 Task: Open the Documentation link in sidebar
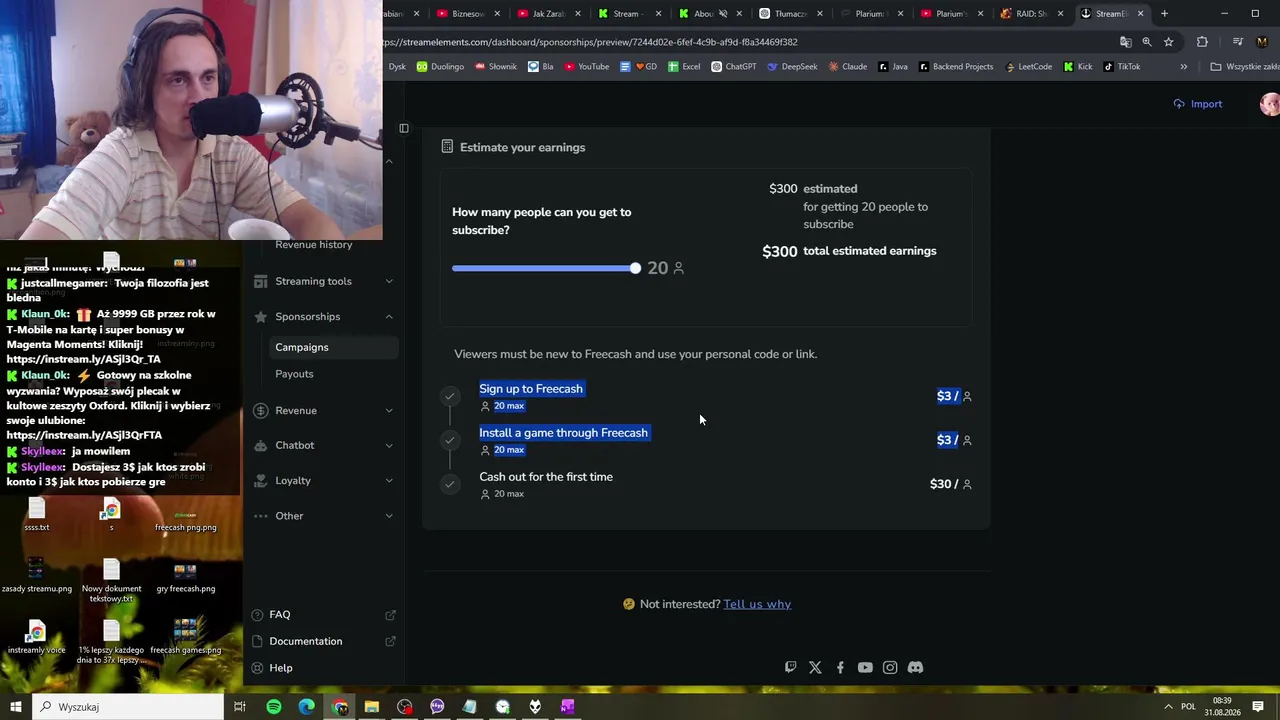pos(323,641)
